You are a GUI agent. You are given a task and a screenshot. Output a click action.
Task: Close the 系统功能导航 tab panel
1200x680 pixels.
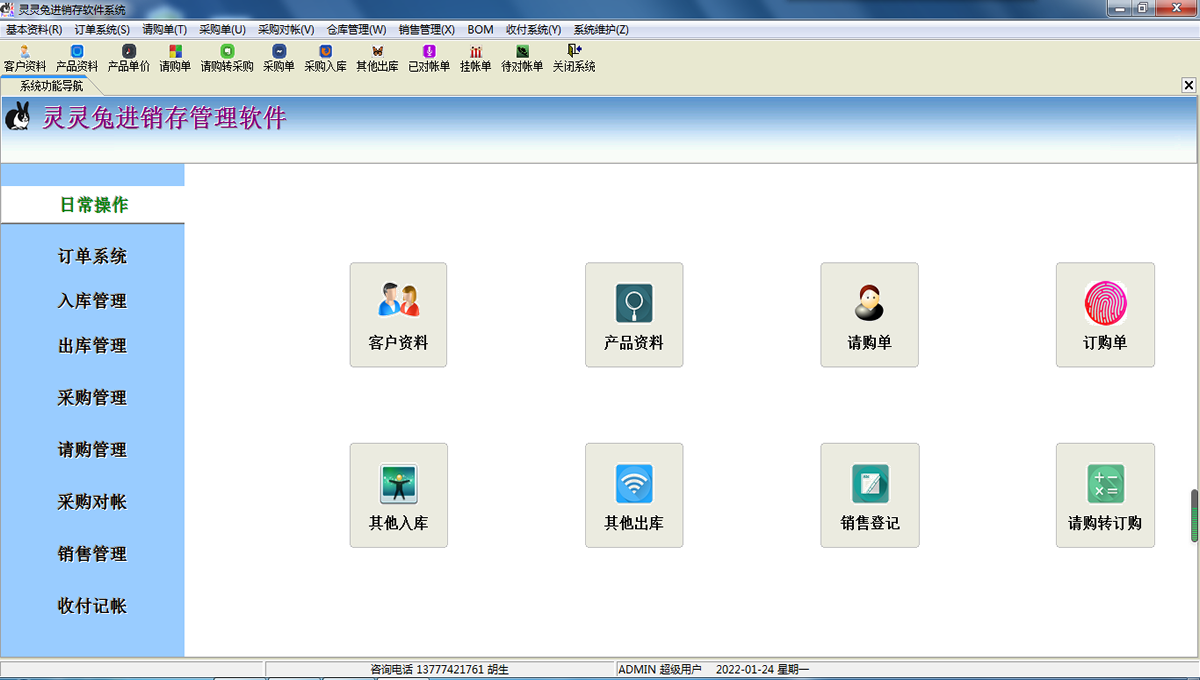(x=1189, y=86)
